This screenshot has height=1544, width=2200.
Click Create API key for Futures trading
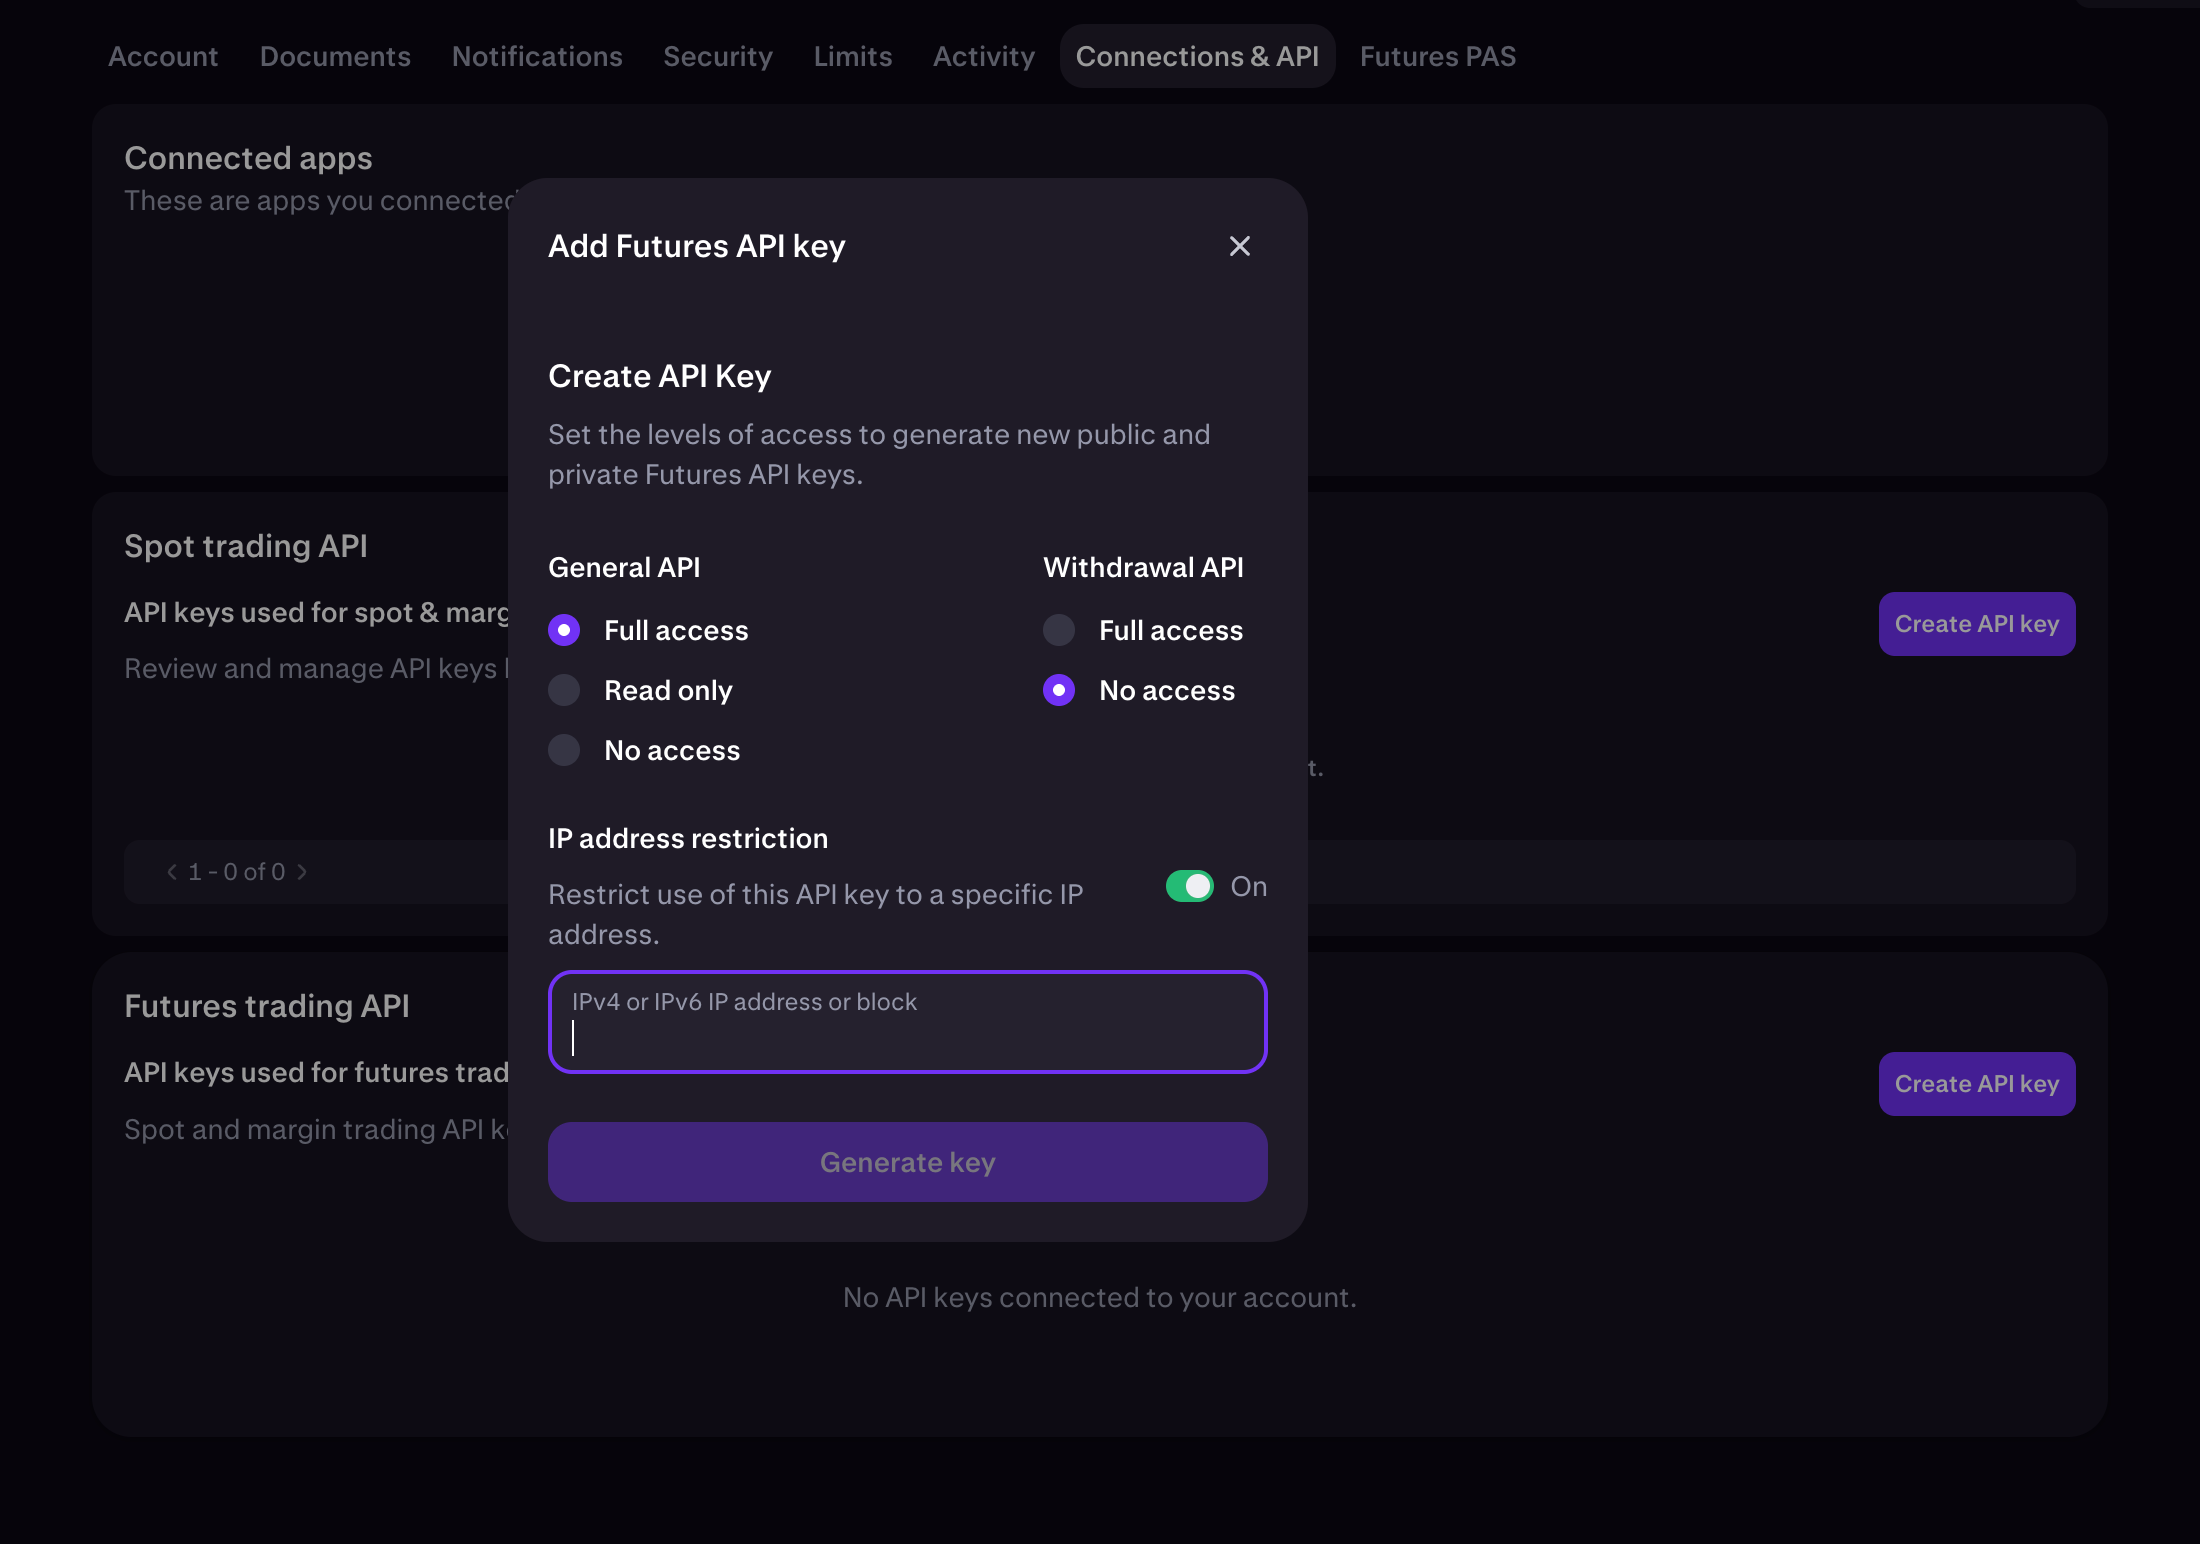(x=1976, y=1084)
